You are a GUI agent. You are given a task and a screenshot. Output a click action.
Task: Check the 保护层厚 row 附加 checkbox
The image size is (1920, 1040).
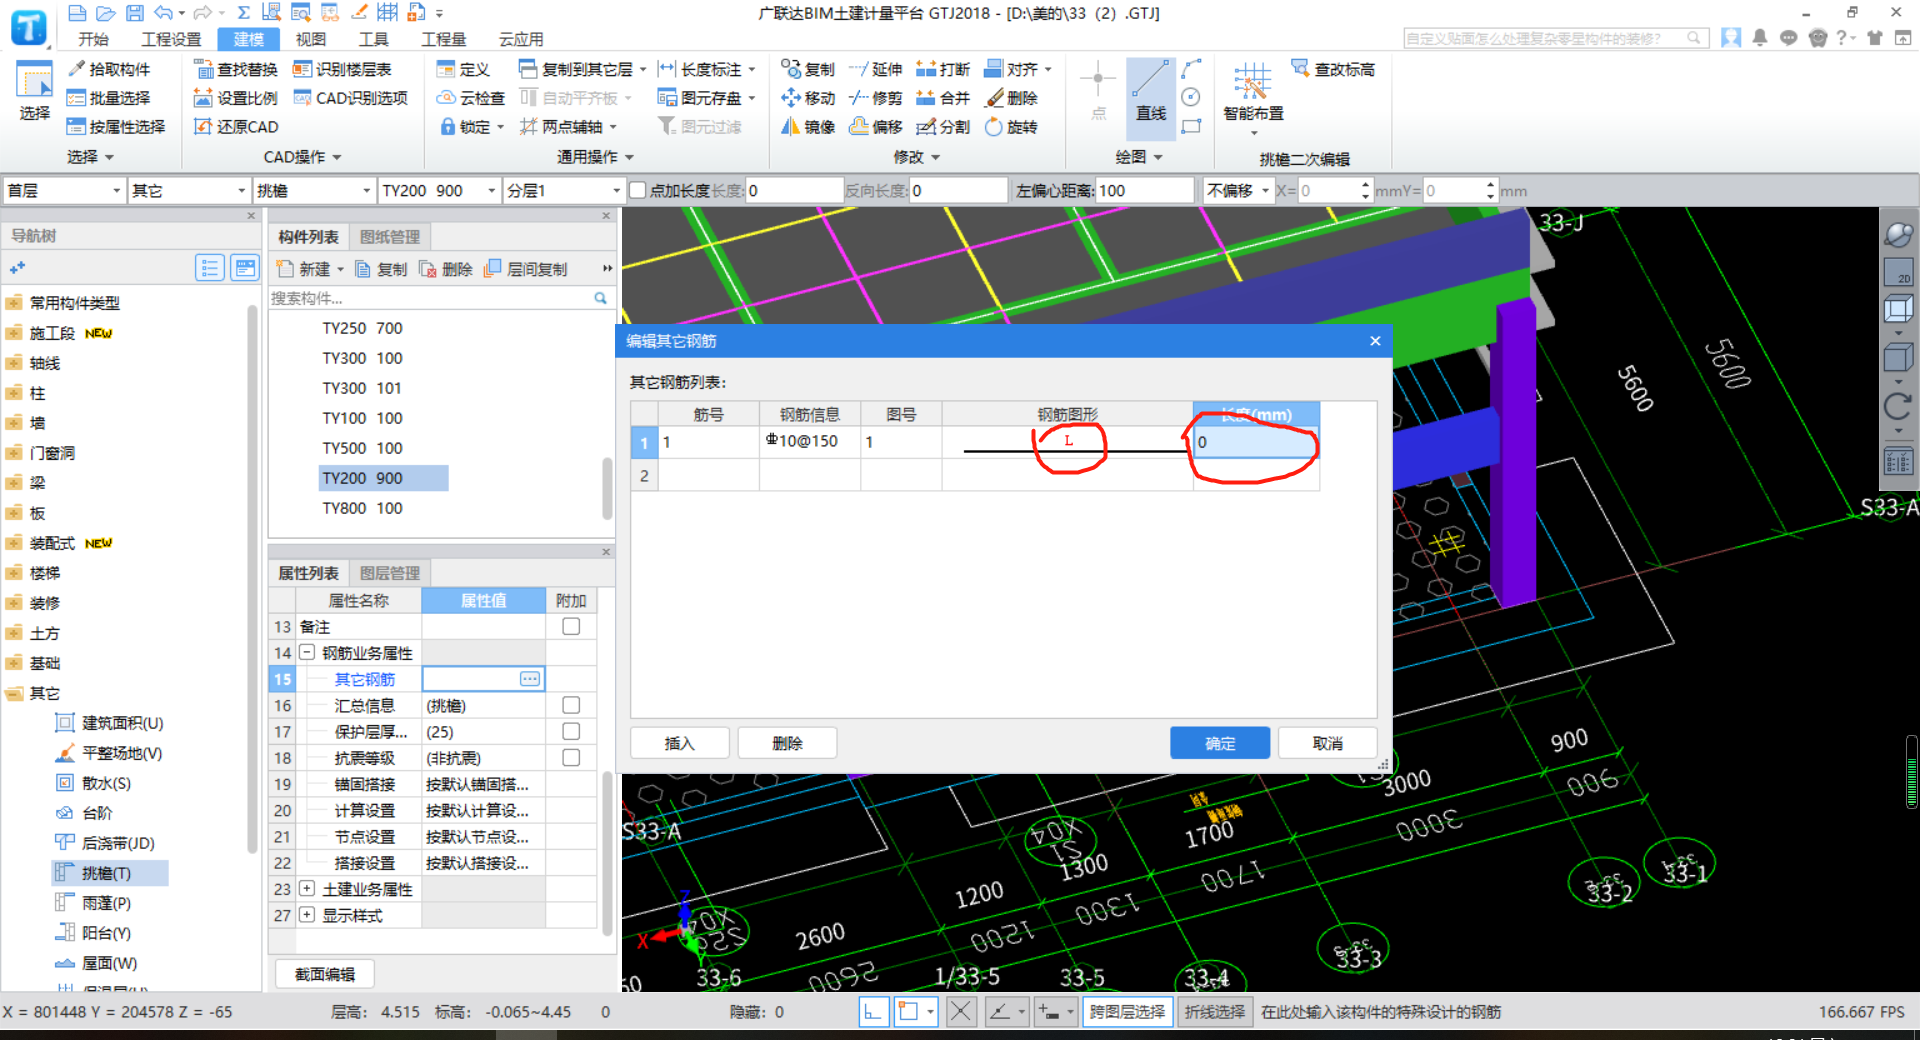click(x=571, y=731)
